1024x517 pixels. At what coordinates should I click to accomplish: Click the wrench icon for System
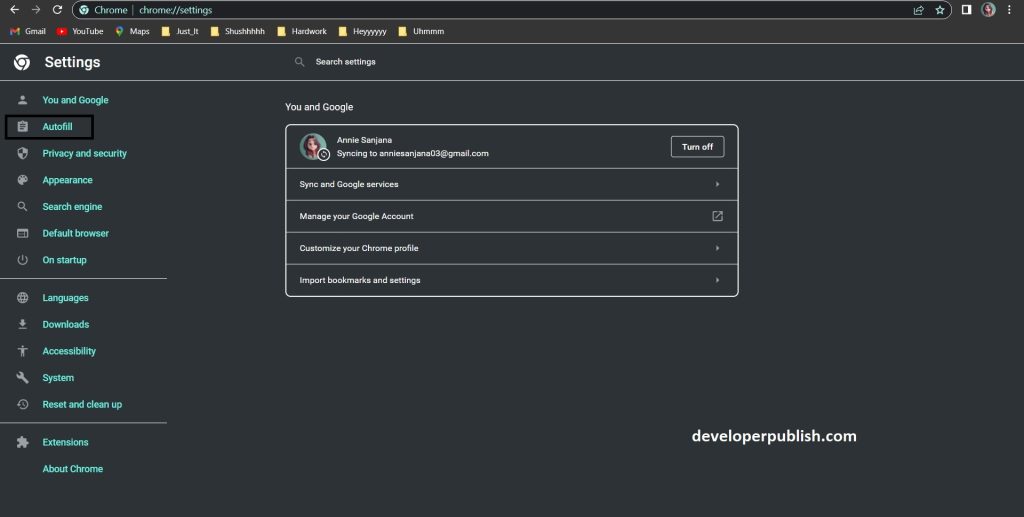tap(22, 377)
